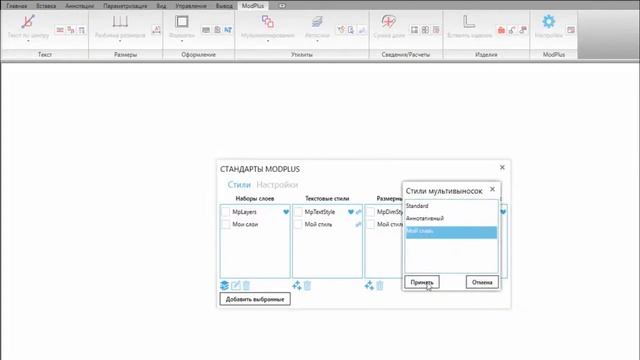Click the Принять button
The width and height of the screenshot is (640, 360).
coord(422,282)
